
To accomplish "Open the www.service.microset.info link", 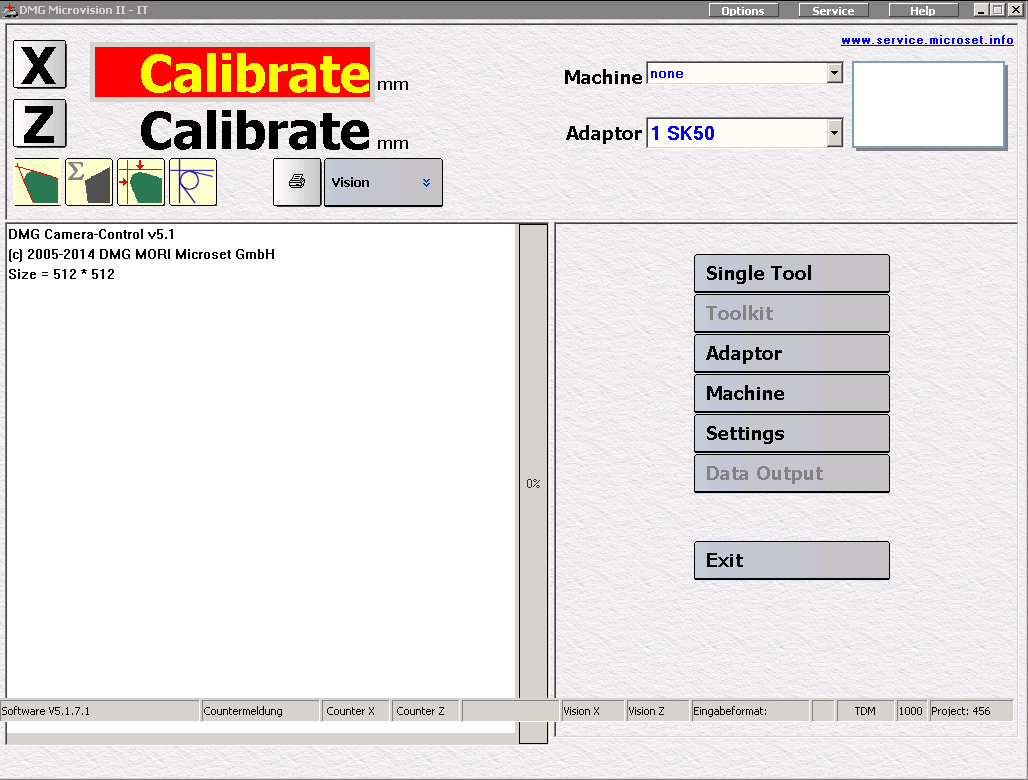I will pos(926,40).
